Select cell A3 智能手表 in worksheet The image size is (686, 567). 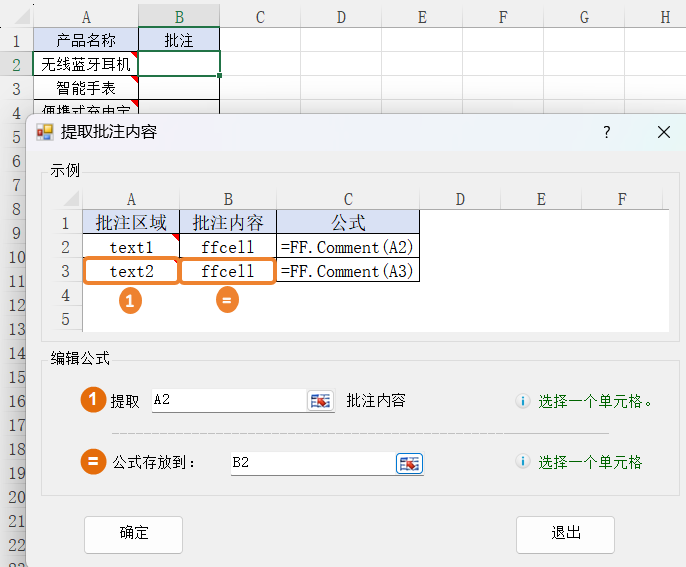(x=86, y=88)
